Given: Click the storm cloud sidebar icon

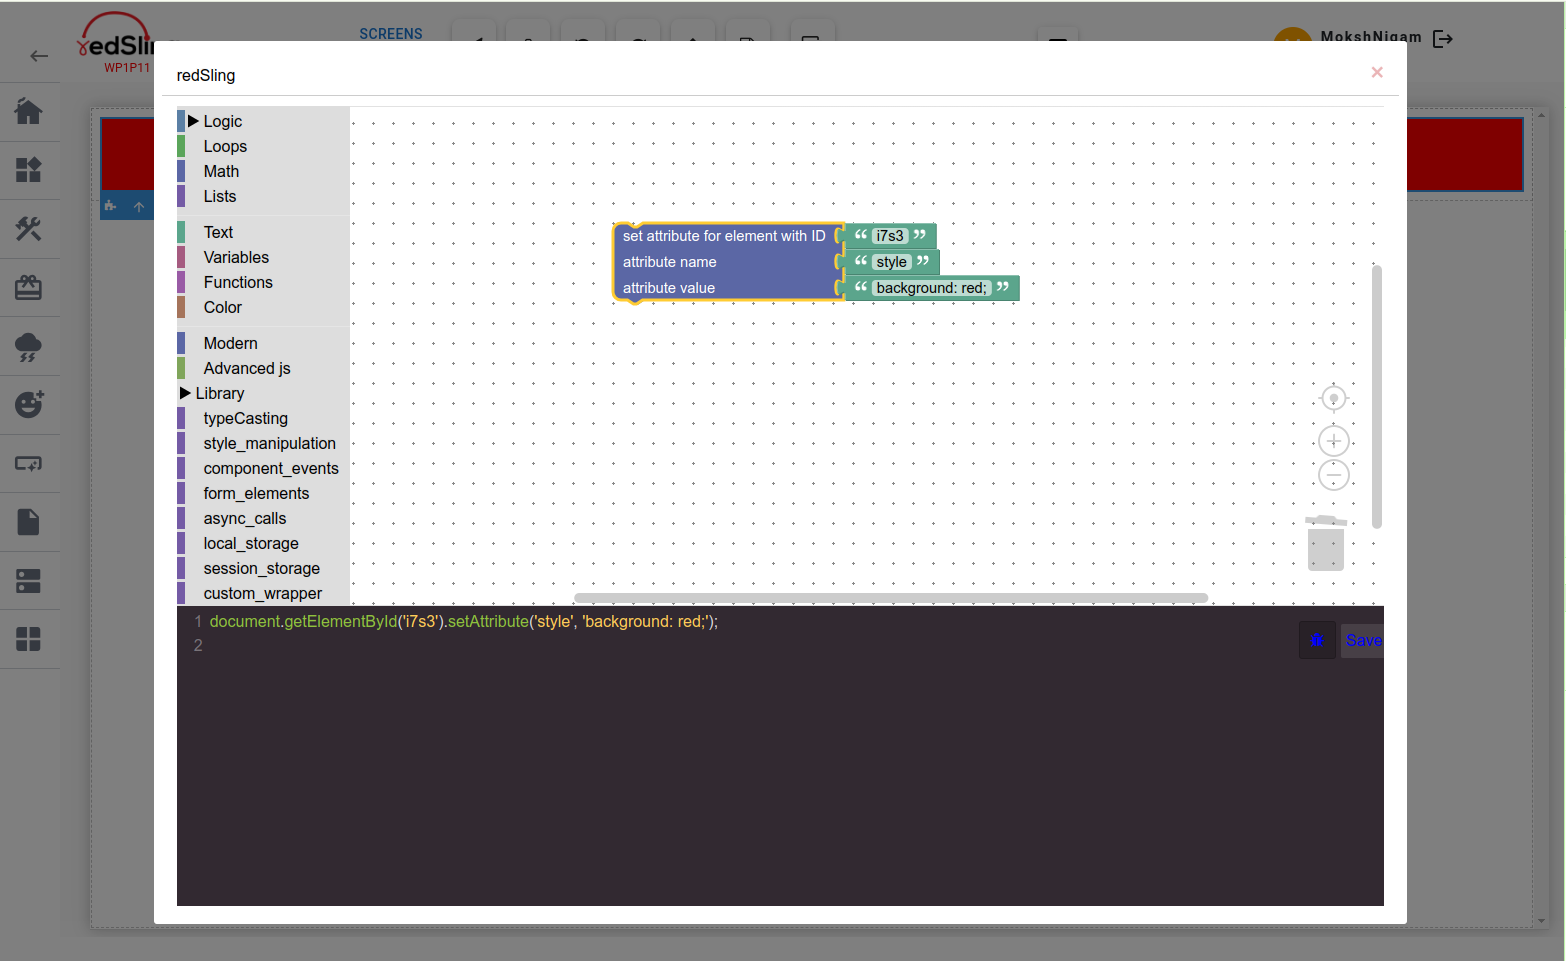Looking at the screenshot, I should tap(29, 347).
